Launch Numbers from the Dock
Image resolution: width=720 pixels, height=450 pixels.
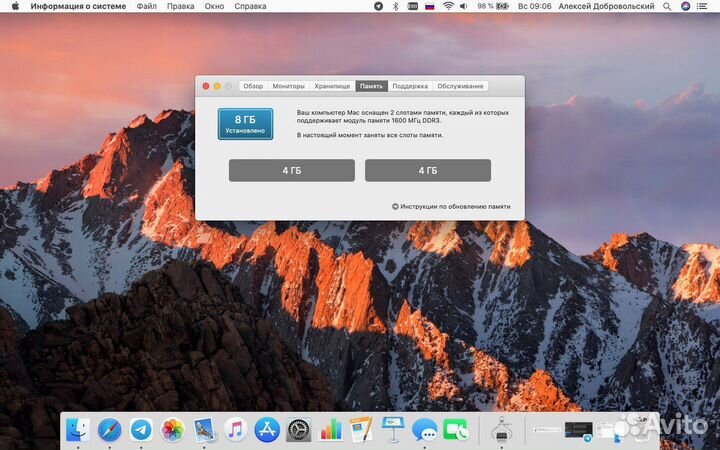[x=330, y=430]
